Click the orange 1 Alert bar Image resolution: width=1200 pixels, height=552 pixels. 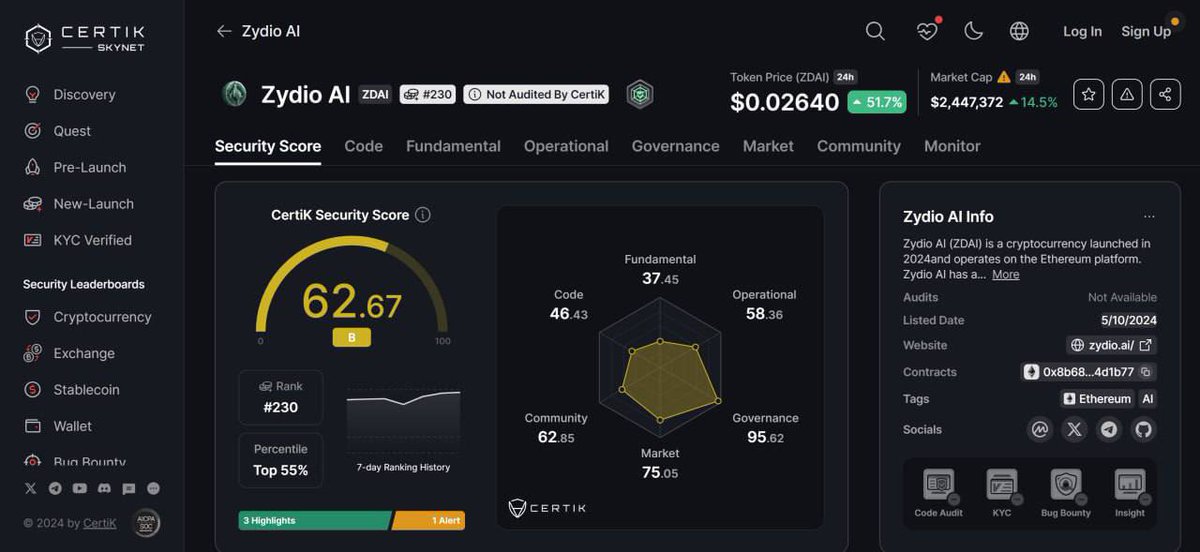428,521
